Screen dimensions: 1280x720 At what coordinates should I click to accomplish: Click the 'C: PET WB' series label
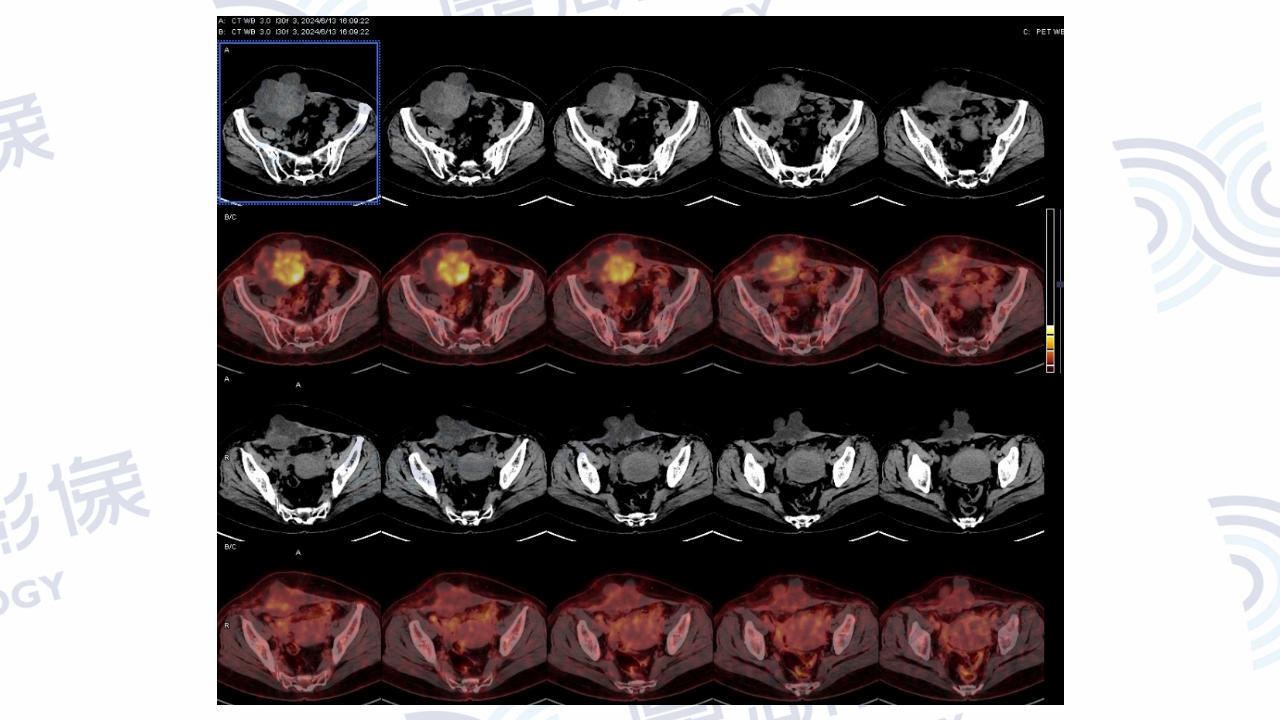point(1042,32)
